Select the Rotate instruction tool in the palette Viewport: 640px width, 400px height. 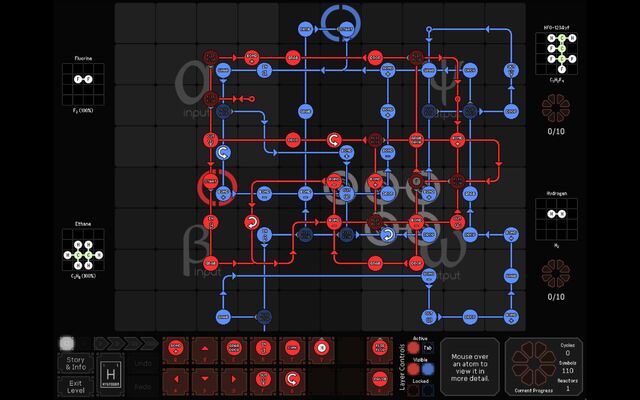[x=292, y=380]
